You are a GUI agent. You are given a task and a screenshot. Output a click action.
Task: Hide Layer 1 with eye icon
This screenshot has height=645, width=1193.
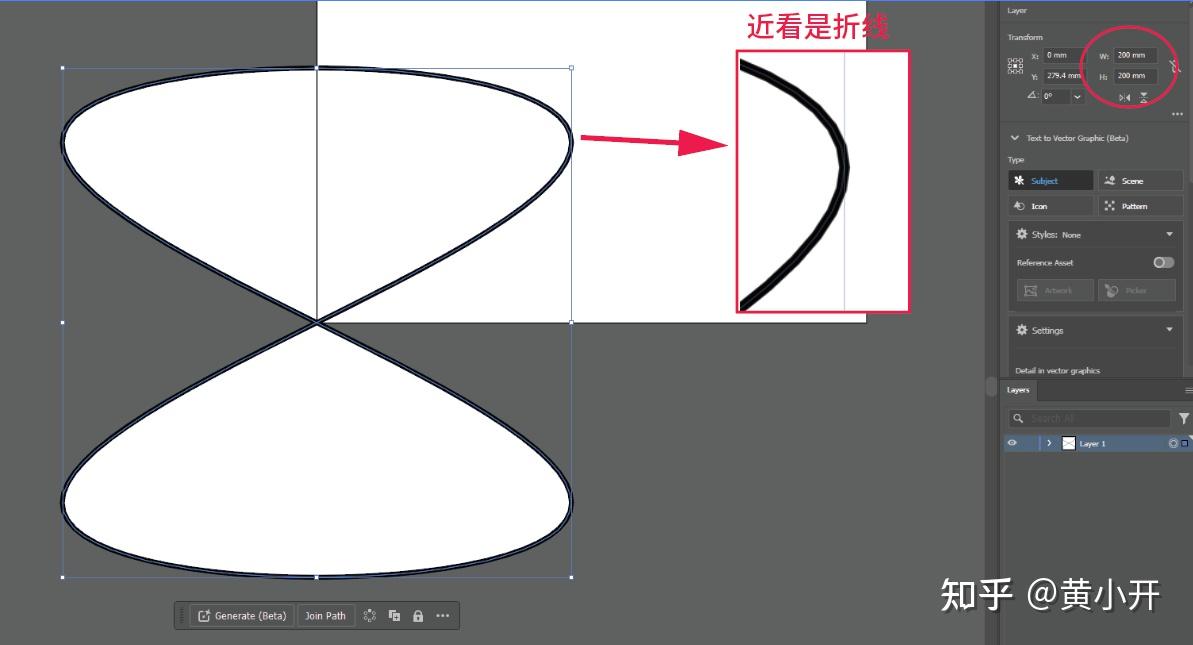(1012, 443)
